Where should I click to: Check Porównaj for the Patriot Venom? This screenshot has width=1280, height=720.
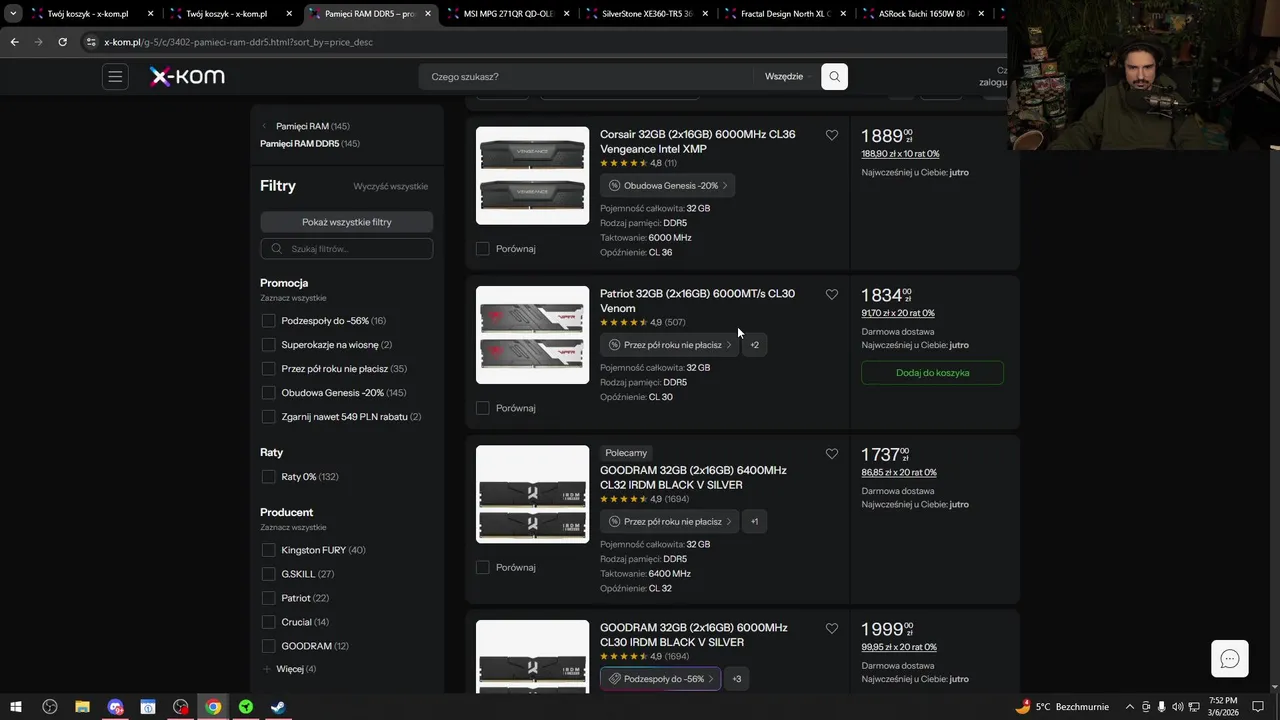click(482, 408)
